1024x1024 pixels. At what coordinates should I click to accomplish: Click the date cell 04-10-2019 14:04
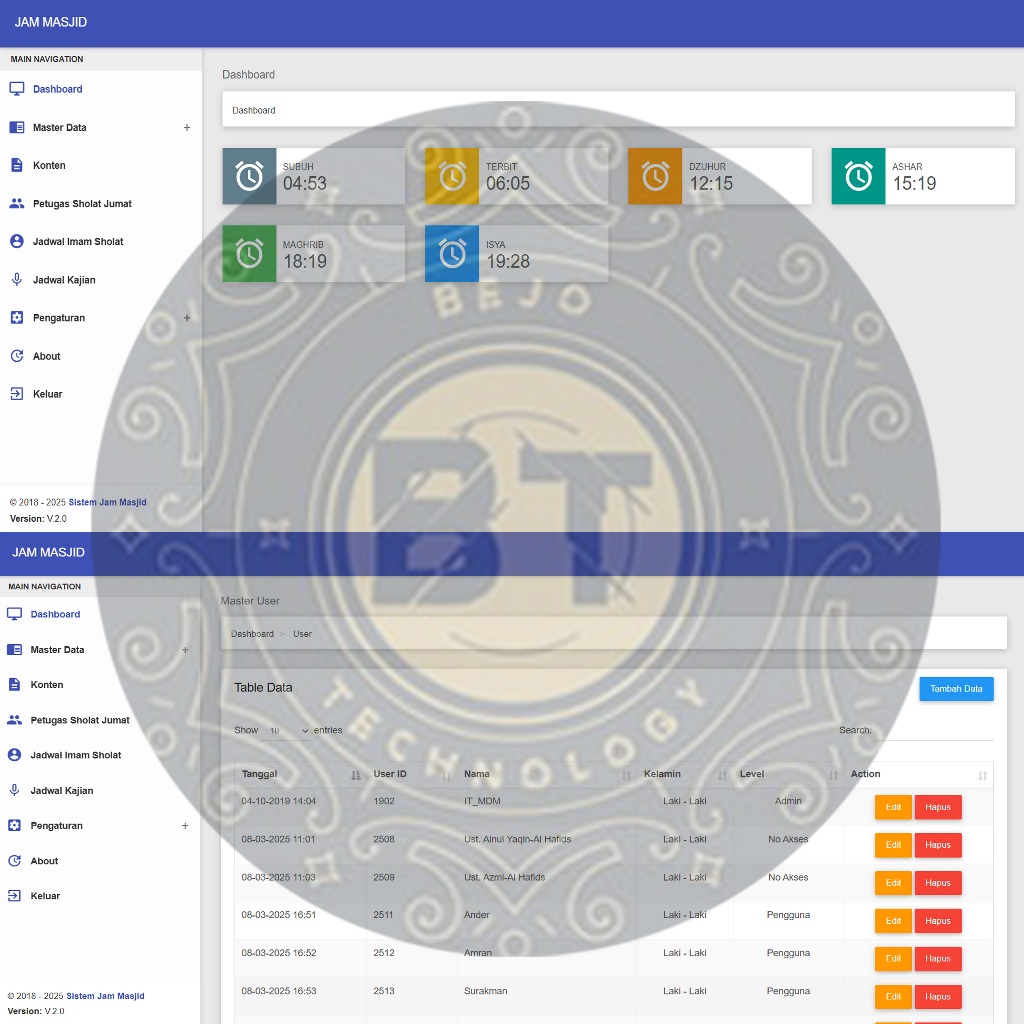pyautogui.click(x=278, y=801)
